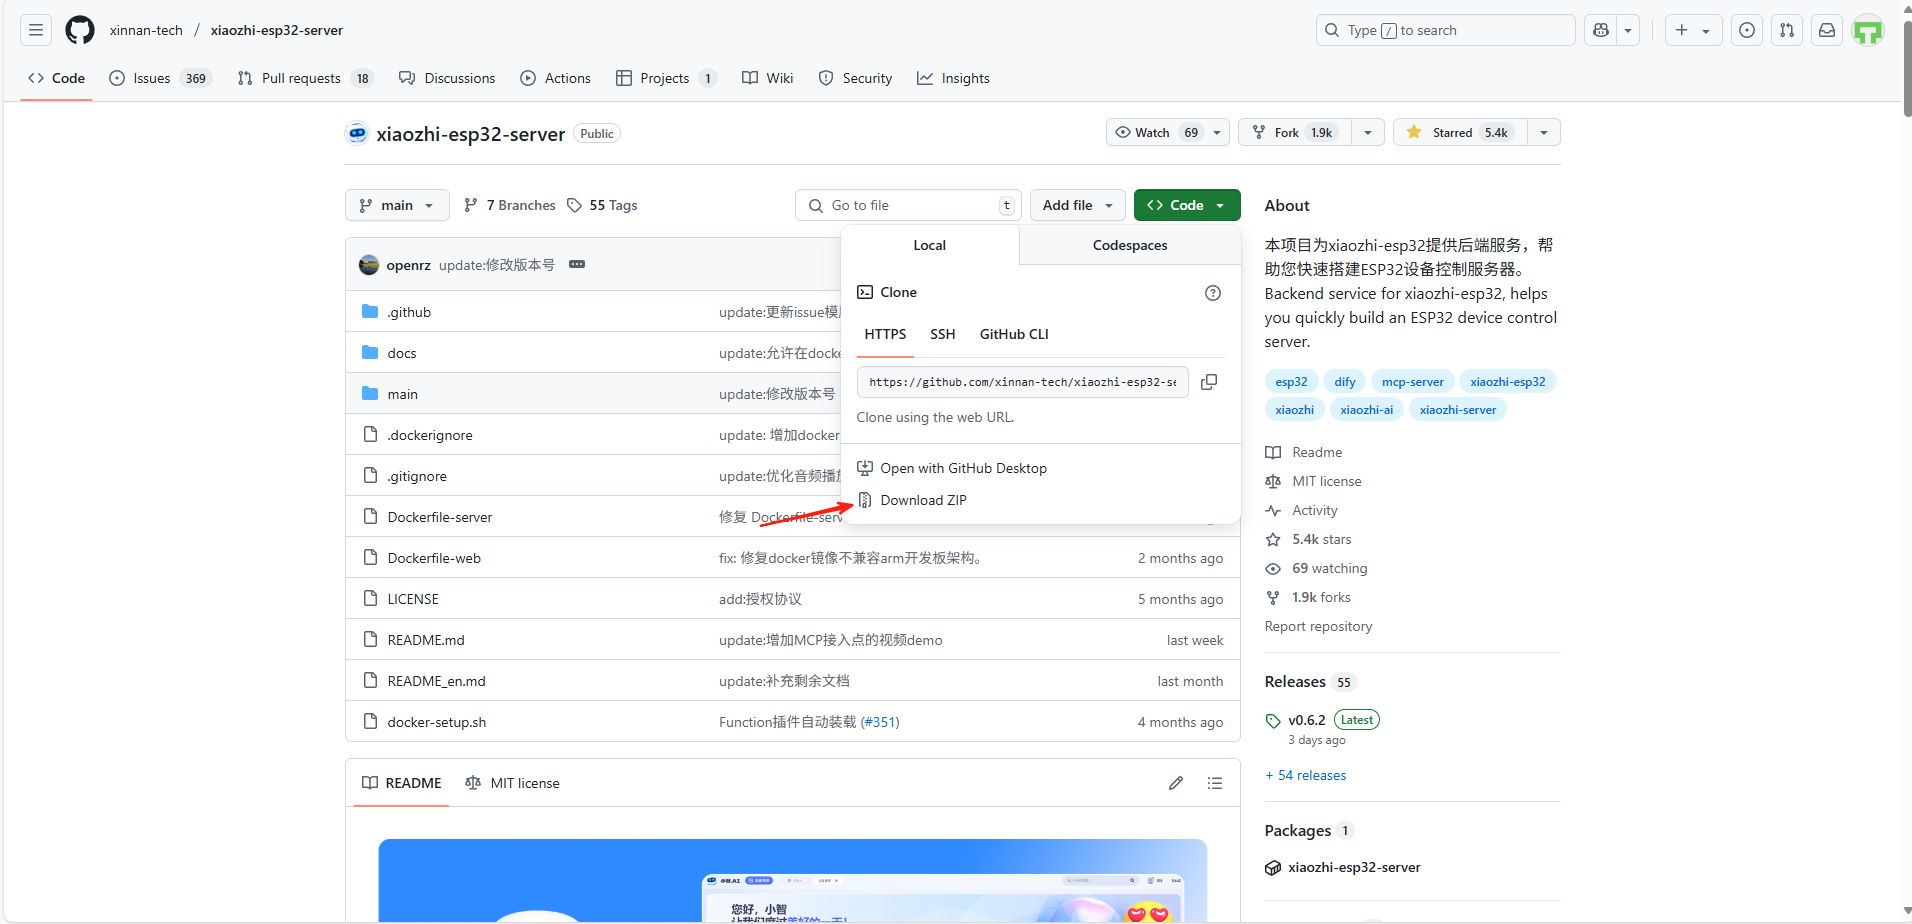This screenshot has height=924, width=1912.
Task: Switch to the Codespaces tab
Action: [x=1130, y=245]
